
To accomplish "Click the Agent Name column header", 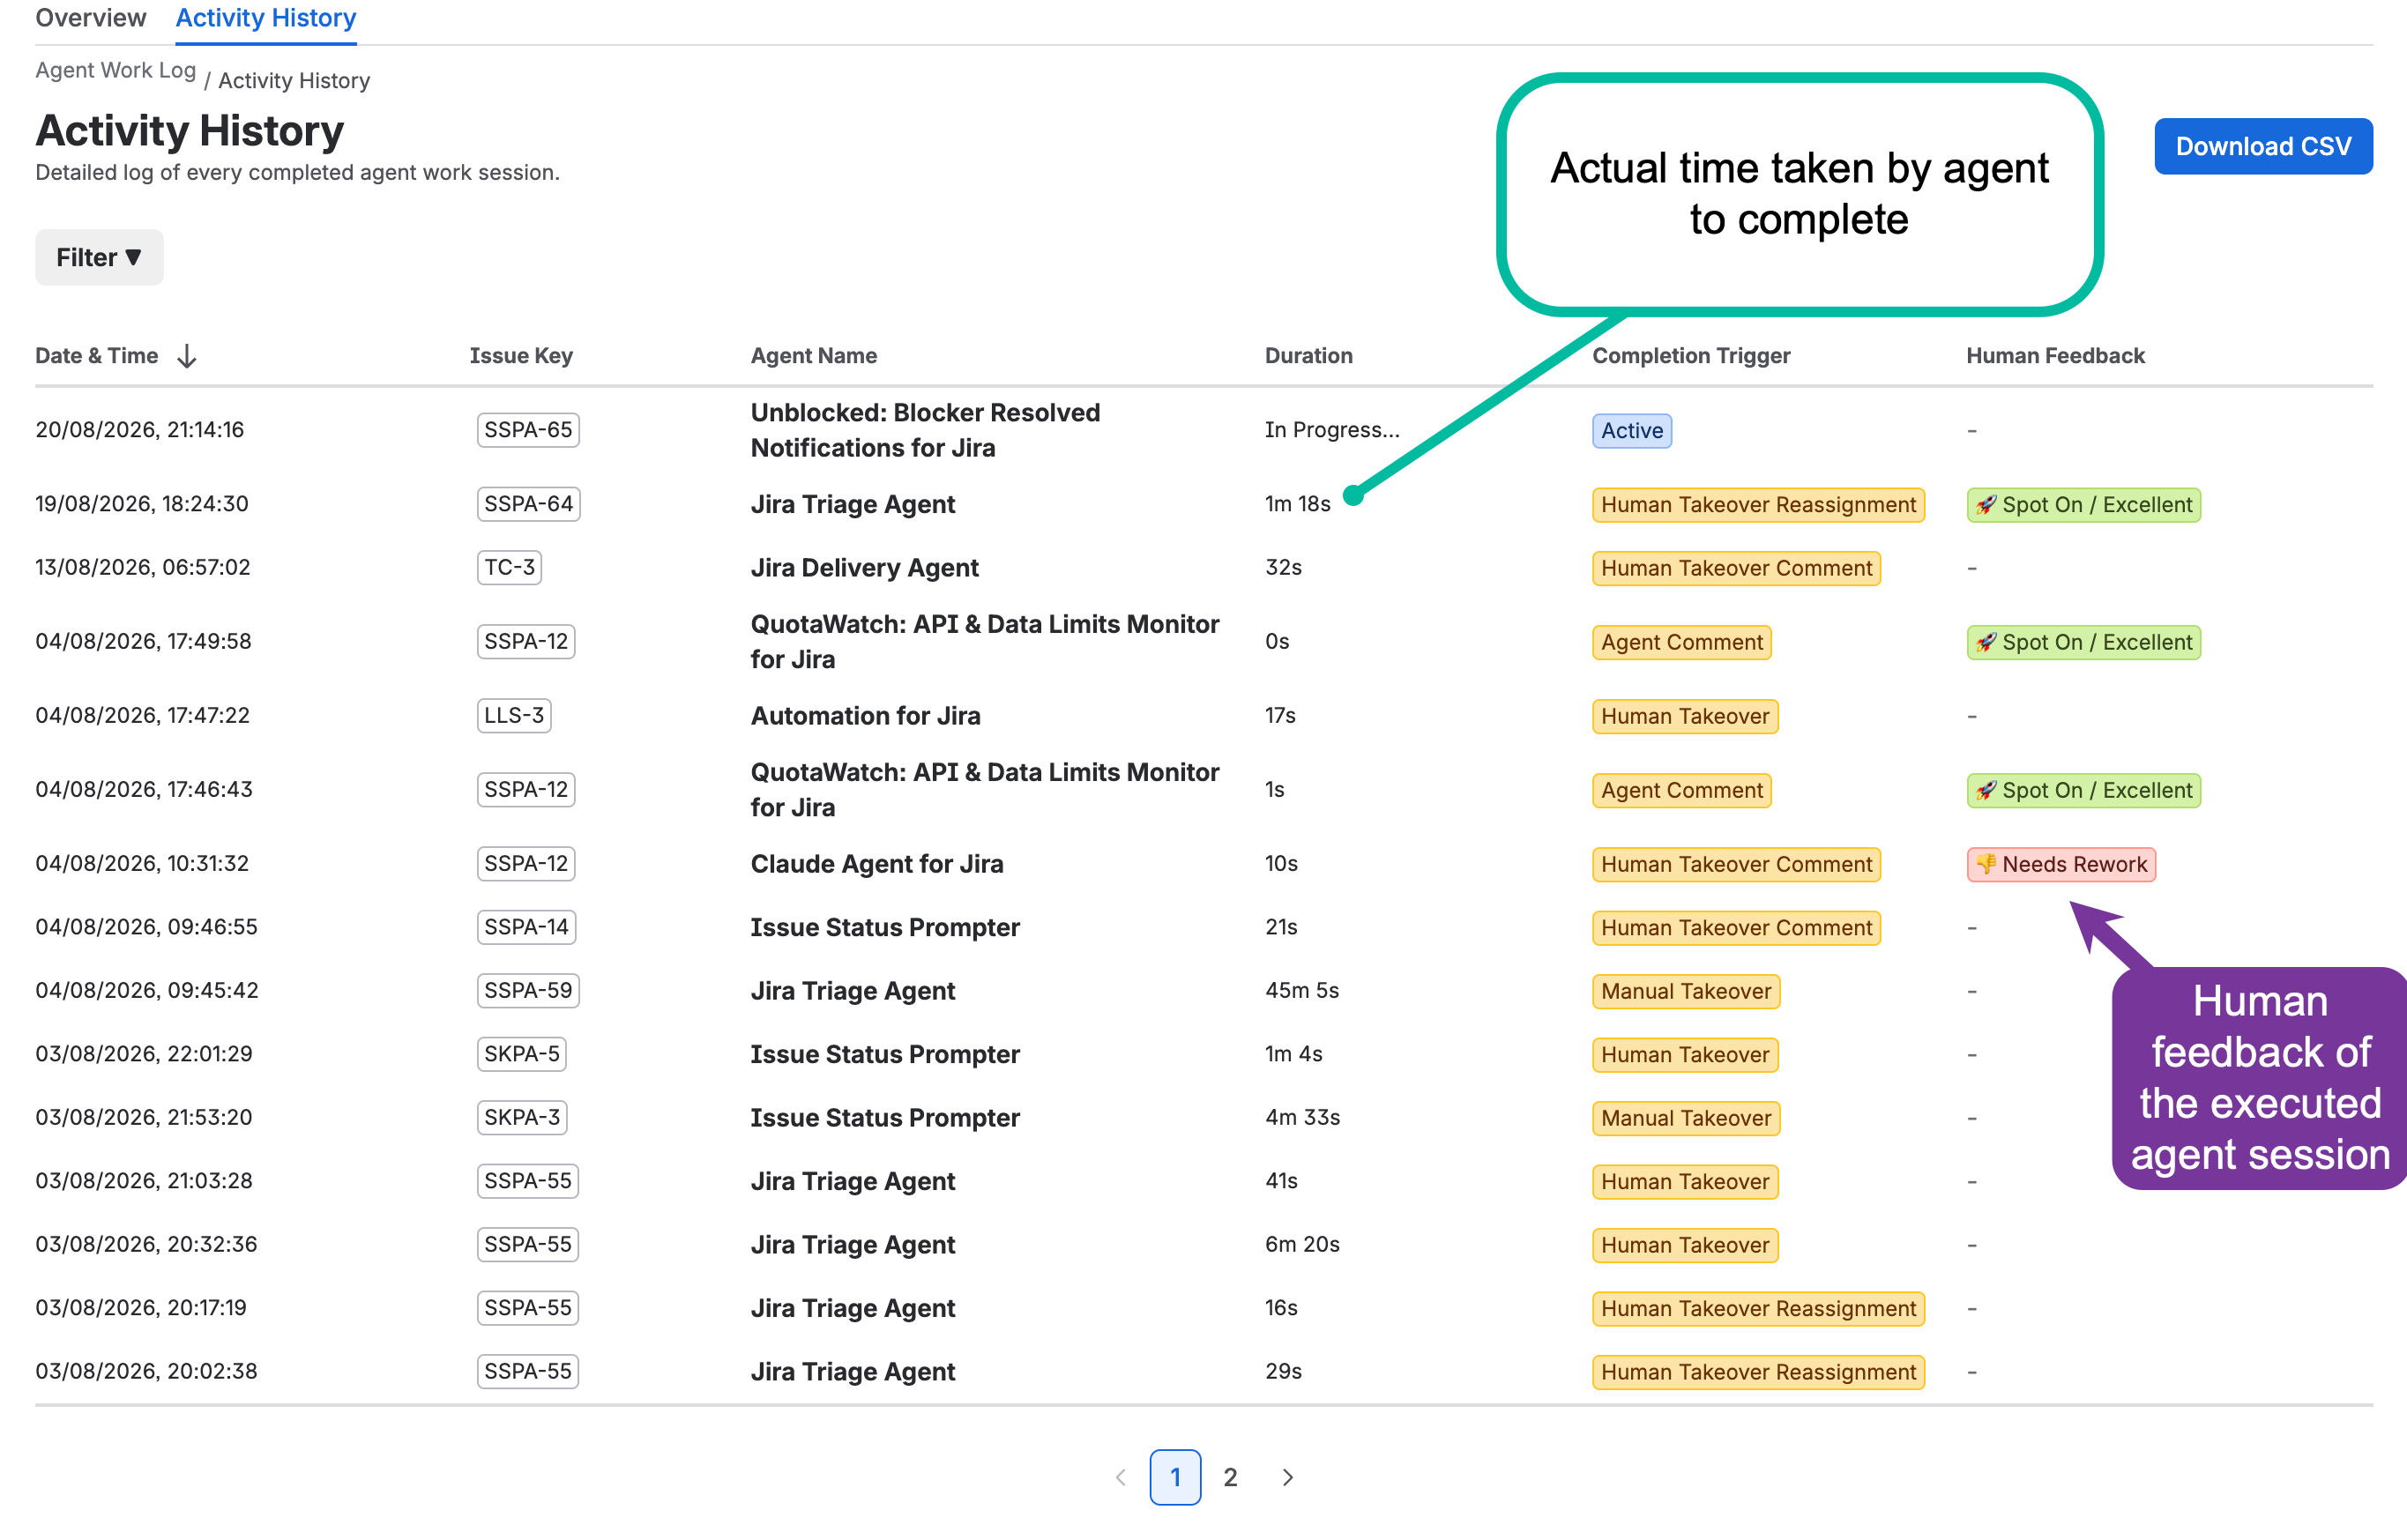I will click(x=814, y=356).
